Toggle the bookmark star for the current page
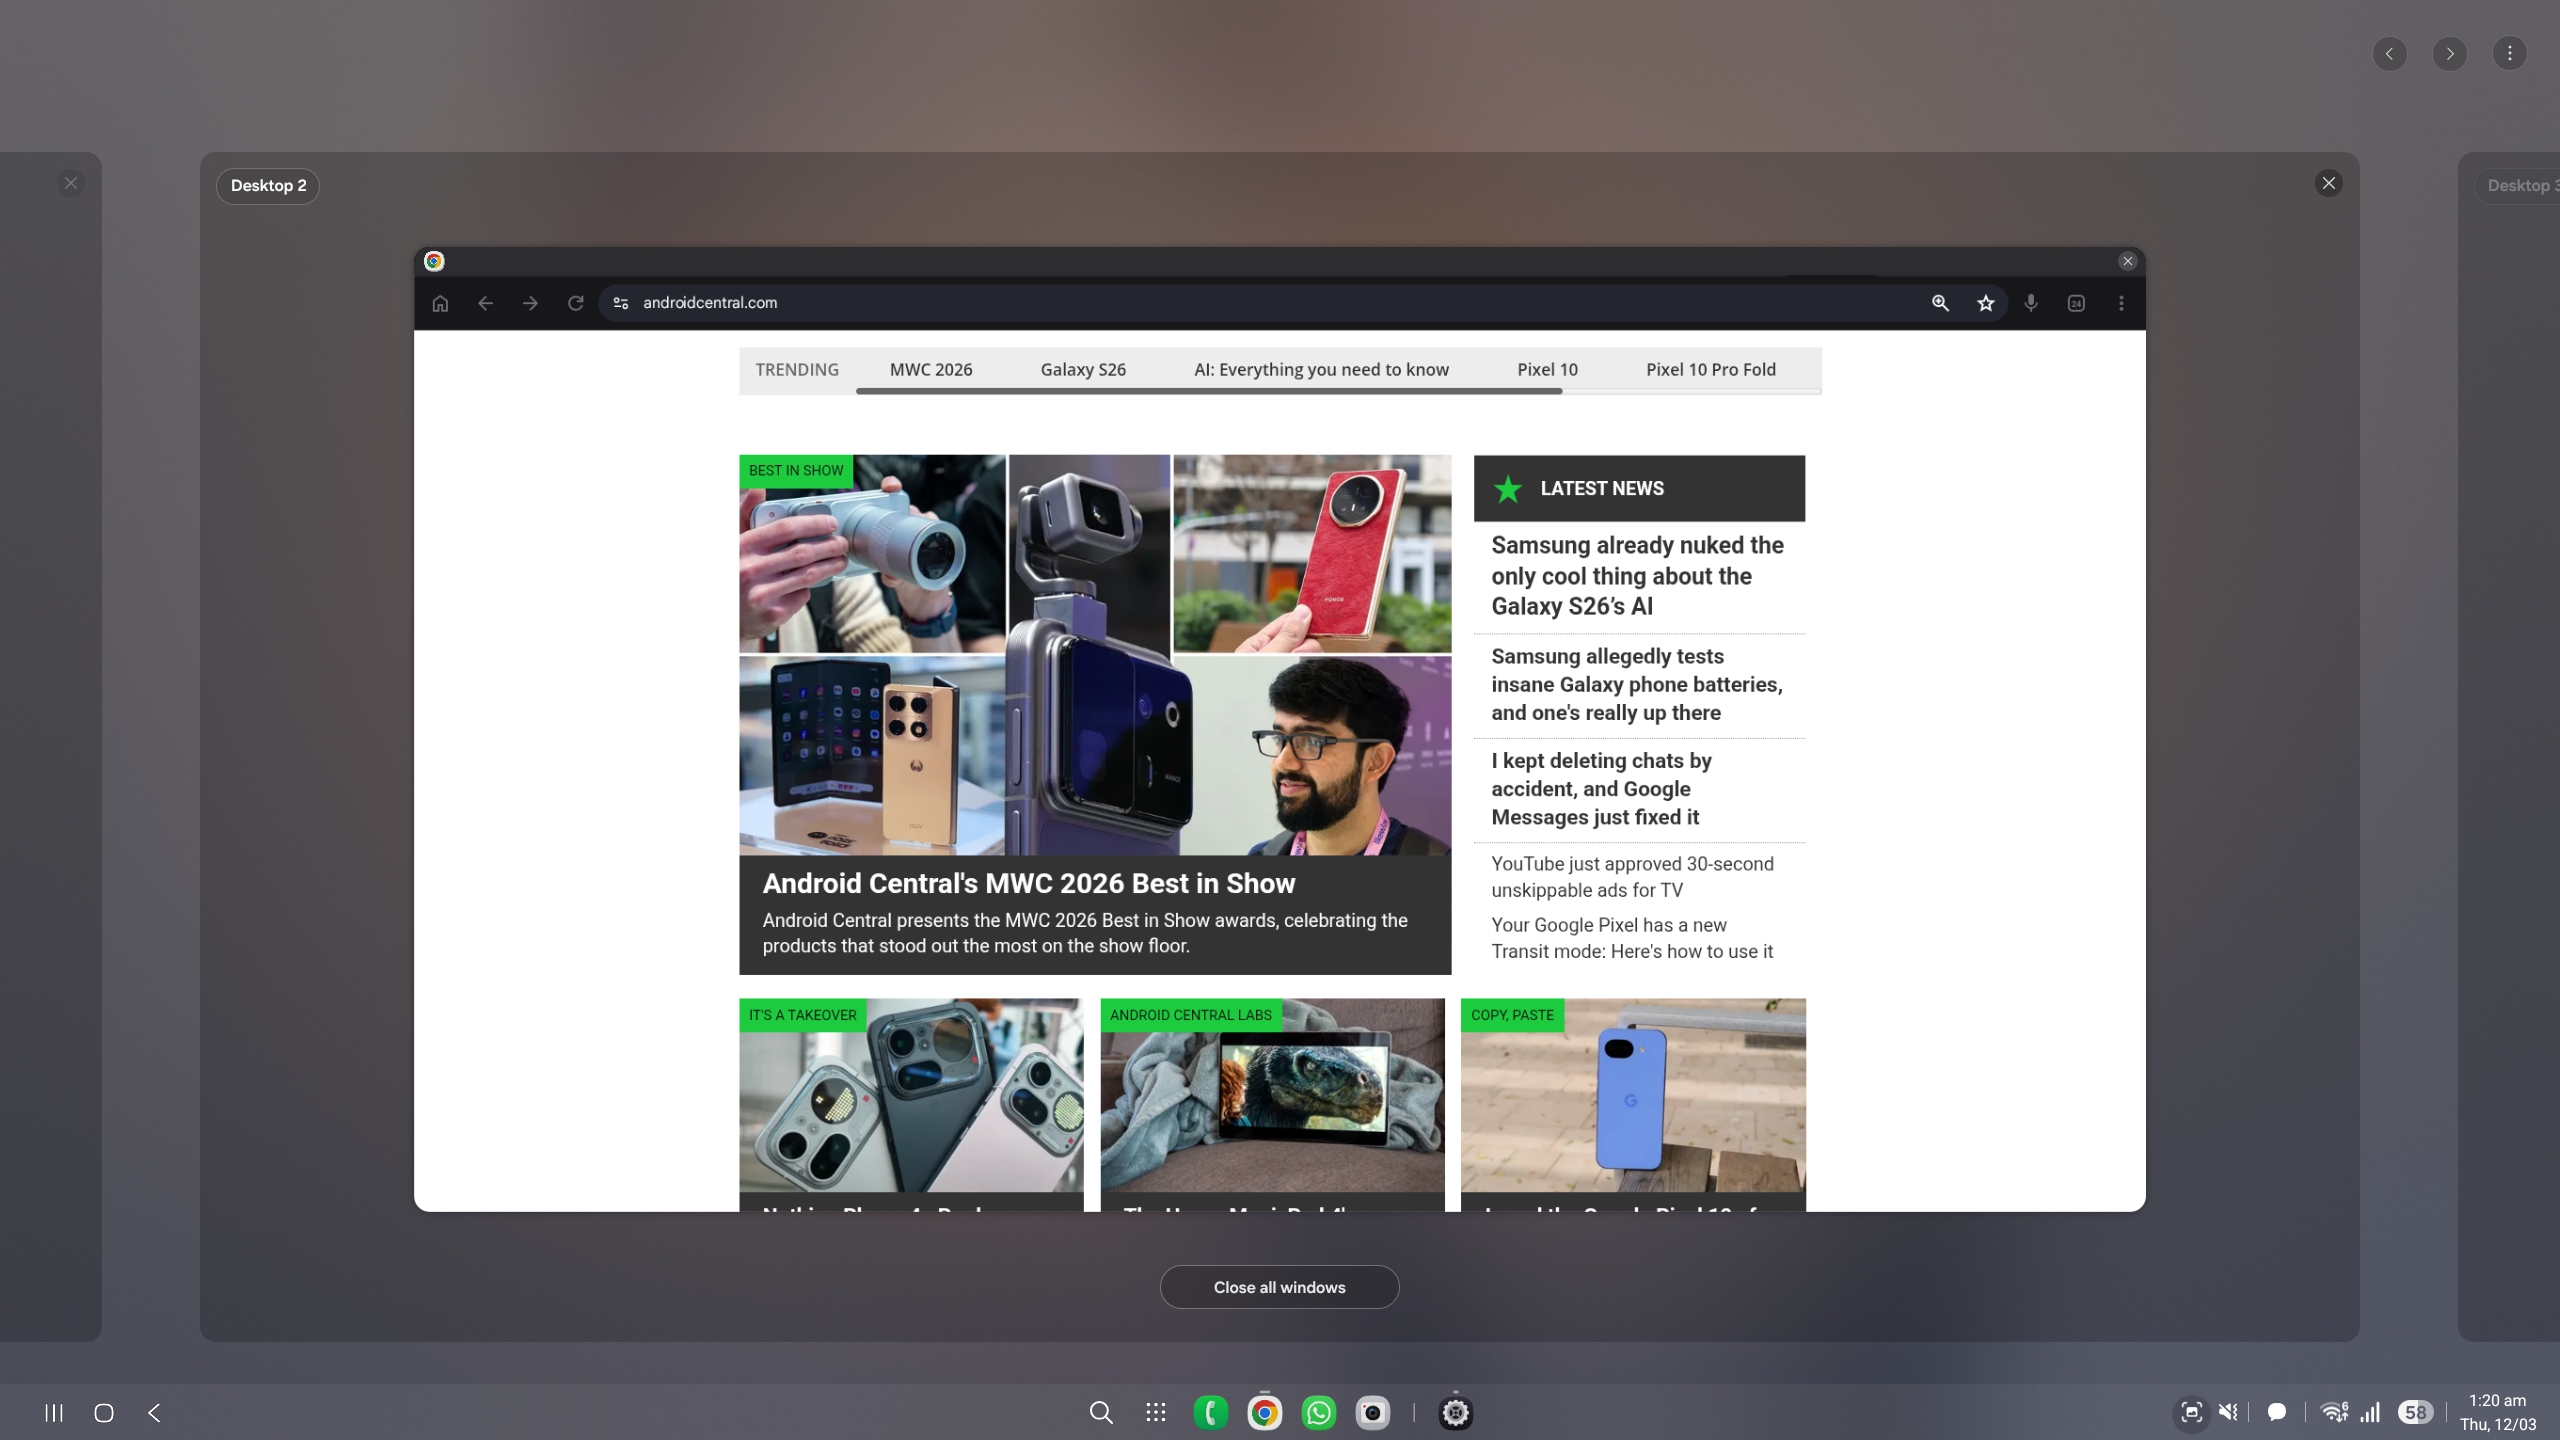The width and height of the screenshot is (2560, 1440). pyautogui.click(x=1986, y=303)
